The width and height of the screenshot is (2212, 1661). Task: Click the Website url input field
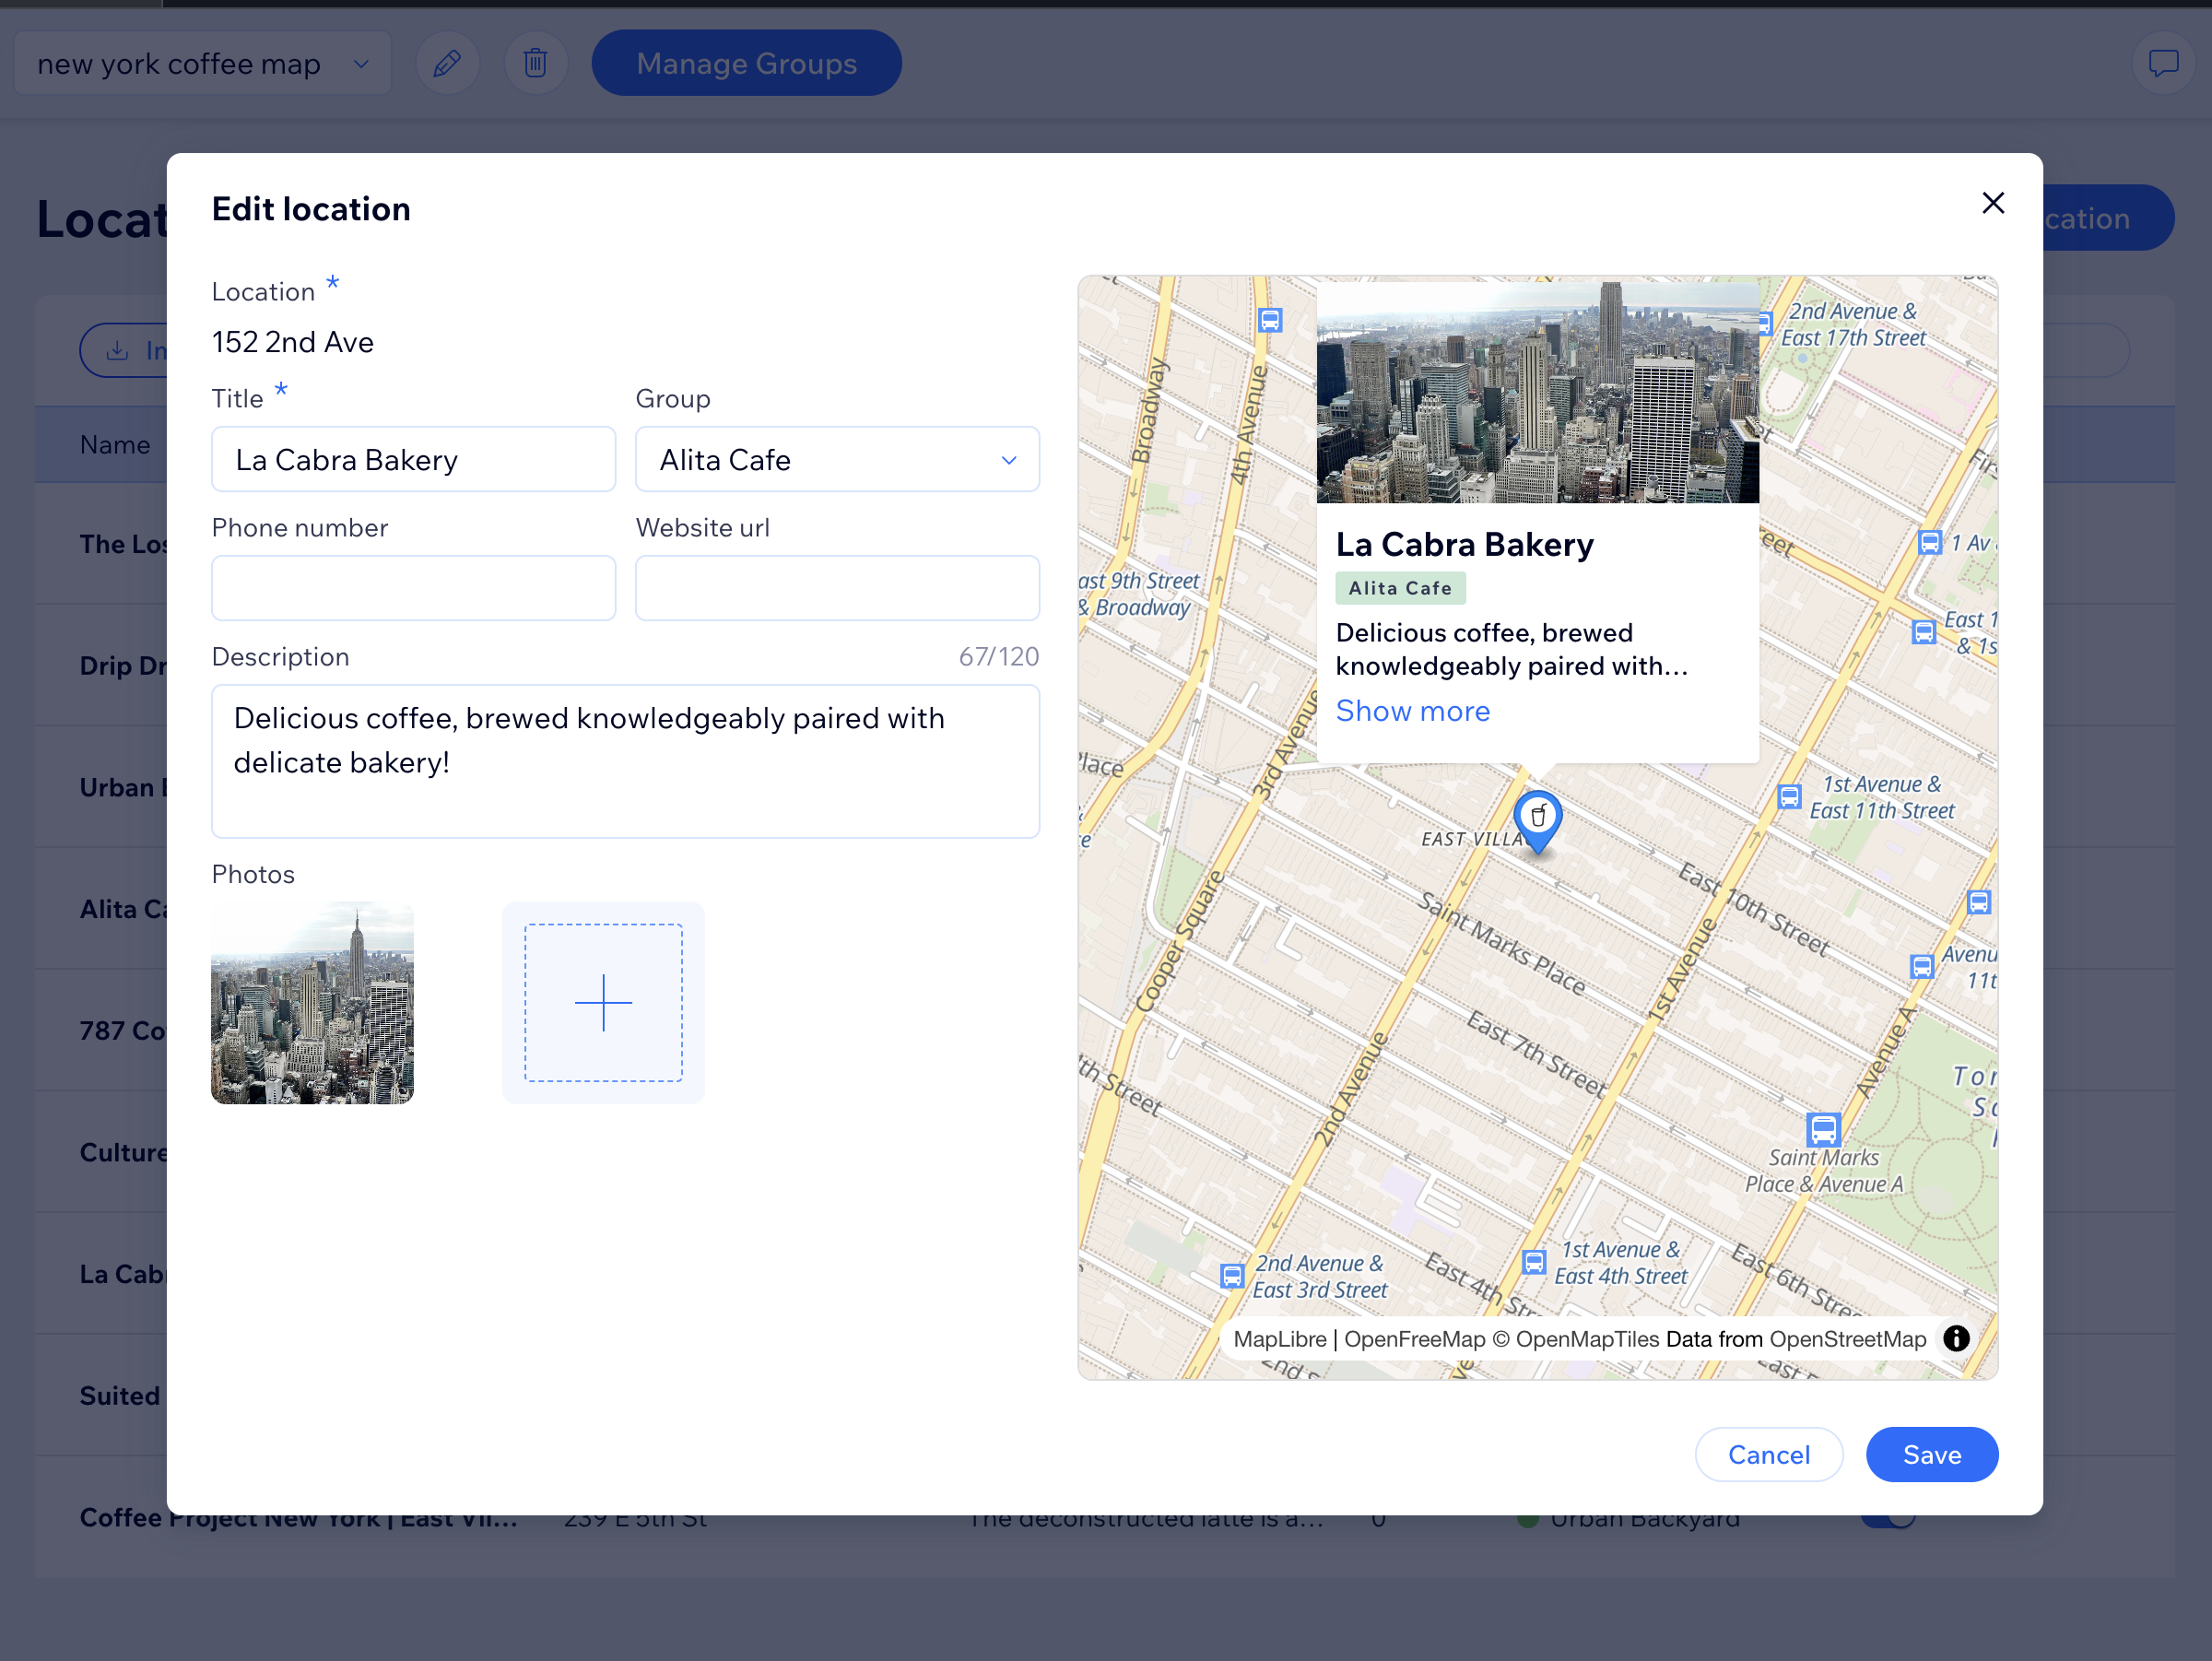tap(837, 589)
